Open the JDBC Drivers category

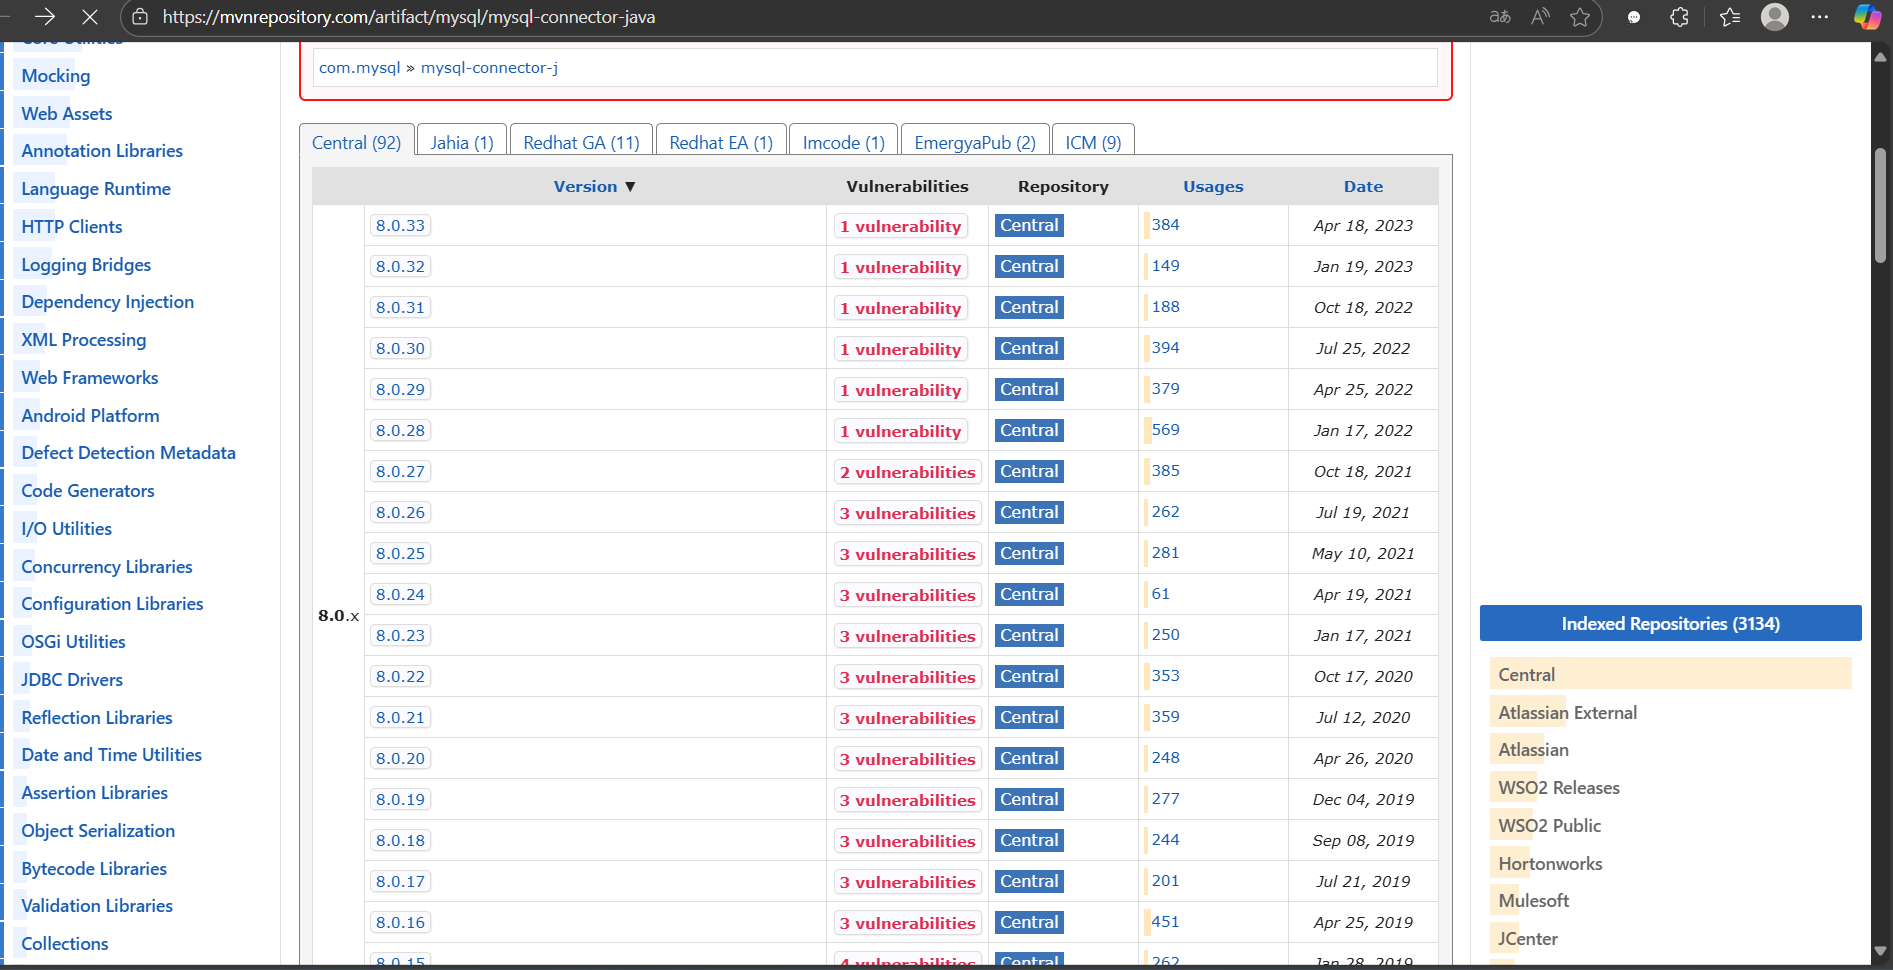point(72,680)
